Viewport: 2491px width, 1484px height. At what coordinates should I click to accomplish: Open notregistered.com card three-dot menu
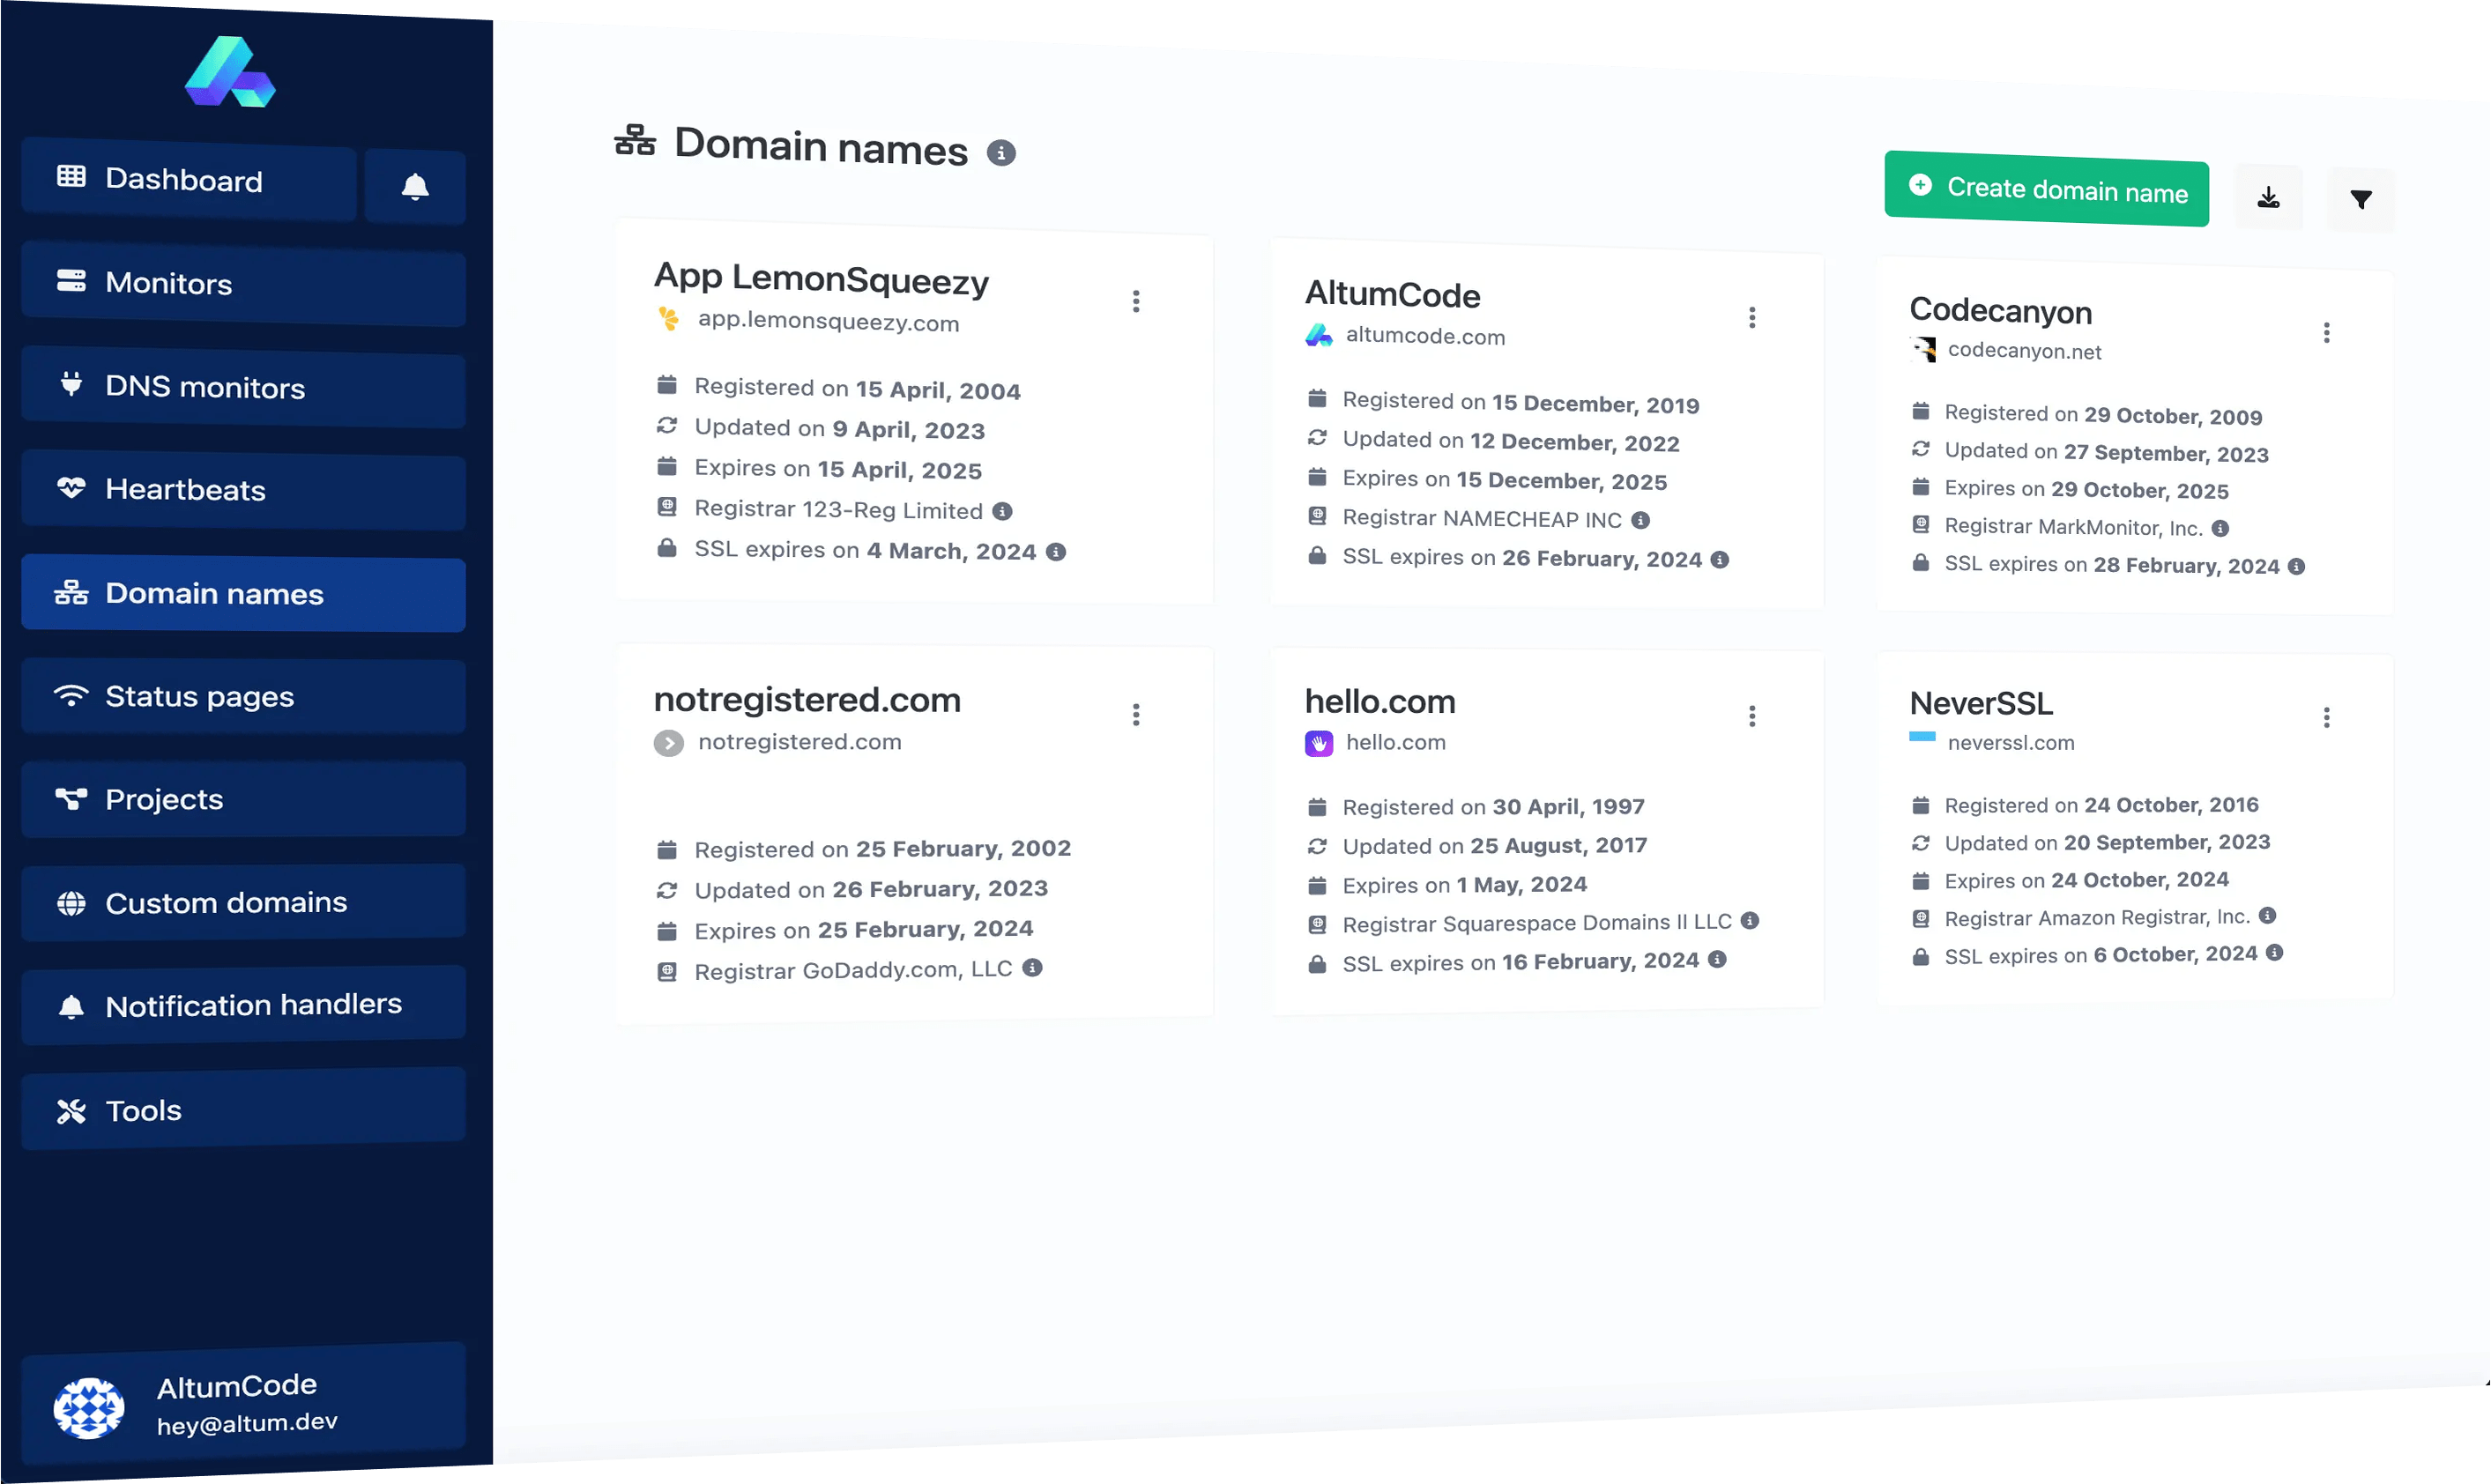[1136, 715]
